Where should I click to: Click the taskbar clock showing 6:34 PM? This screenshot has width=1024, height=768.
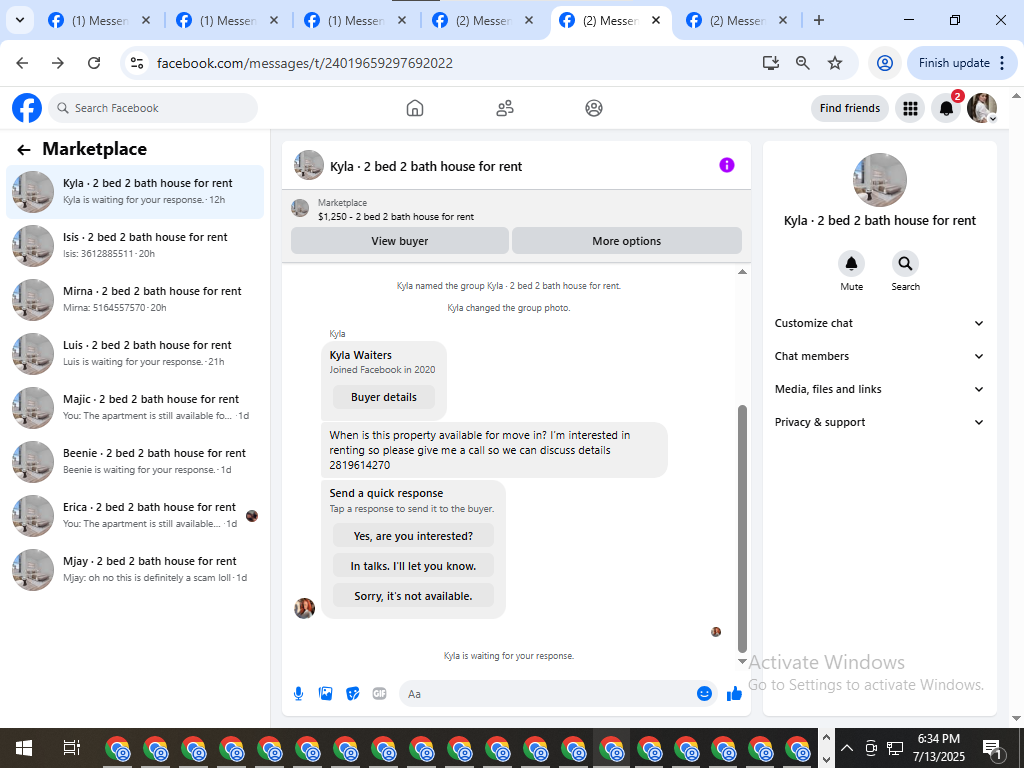click(938, 748)
